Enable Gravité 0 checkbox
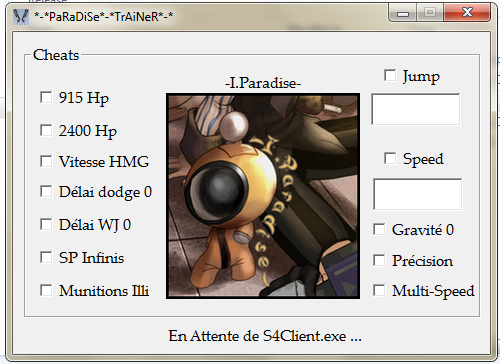 click(x=379, y=229)
